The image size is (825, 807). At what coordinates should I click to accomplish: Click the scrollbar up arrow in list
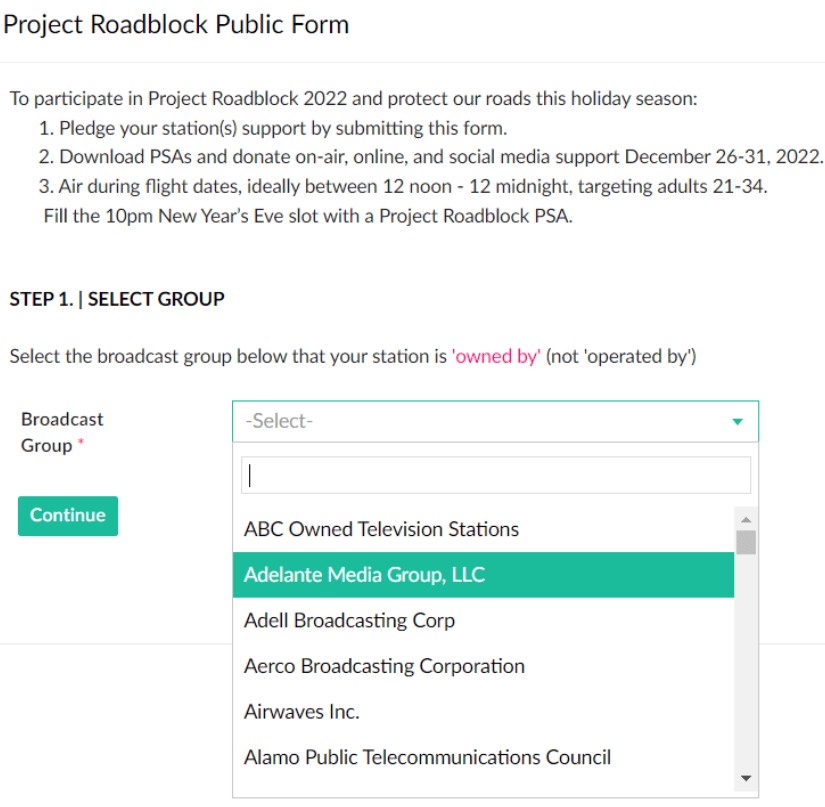coord(745,519)
